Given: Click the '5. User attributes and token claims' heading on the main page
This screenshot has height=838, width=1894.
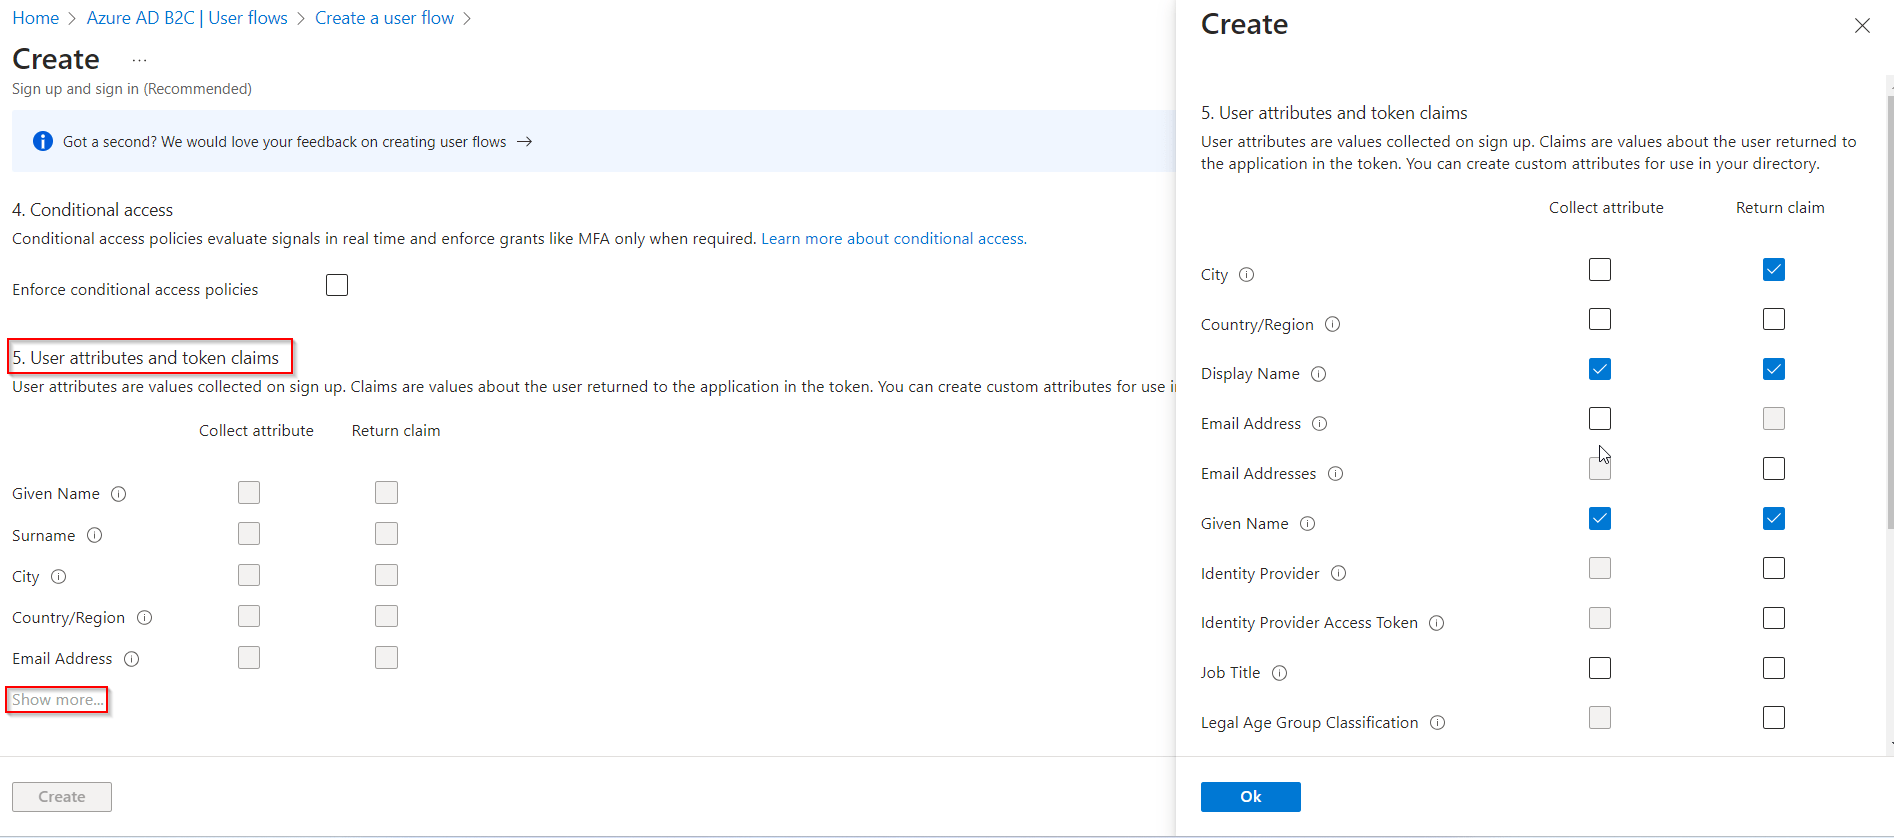Looking at the screenshot, I should pos(145,358).
